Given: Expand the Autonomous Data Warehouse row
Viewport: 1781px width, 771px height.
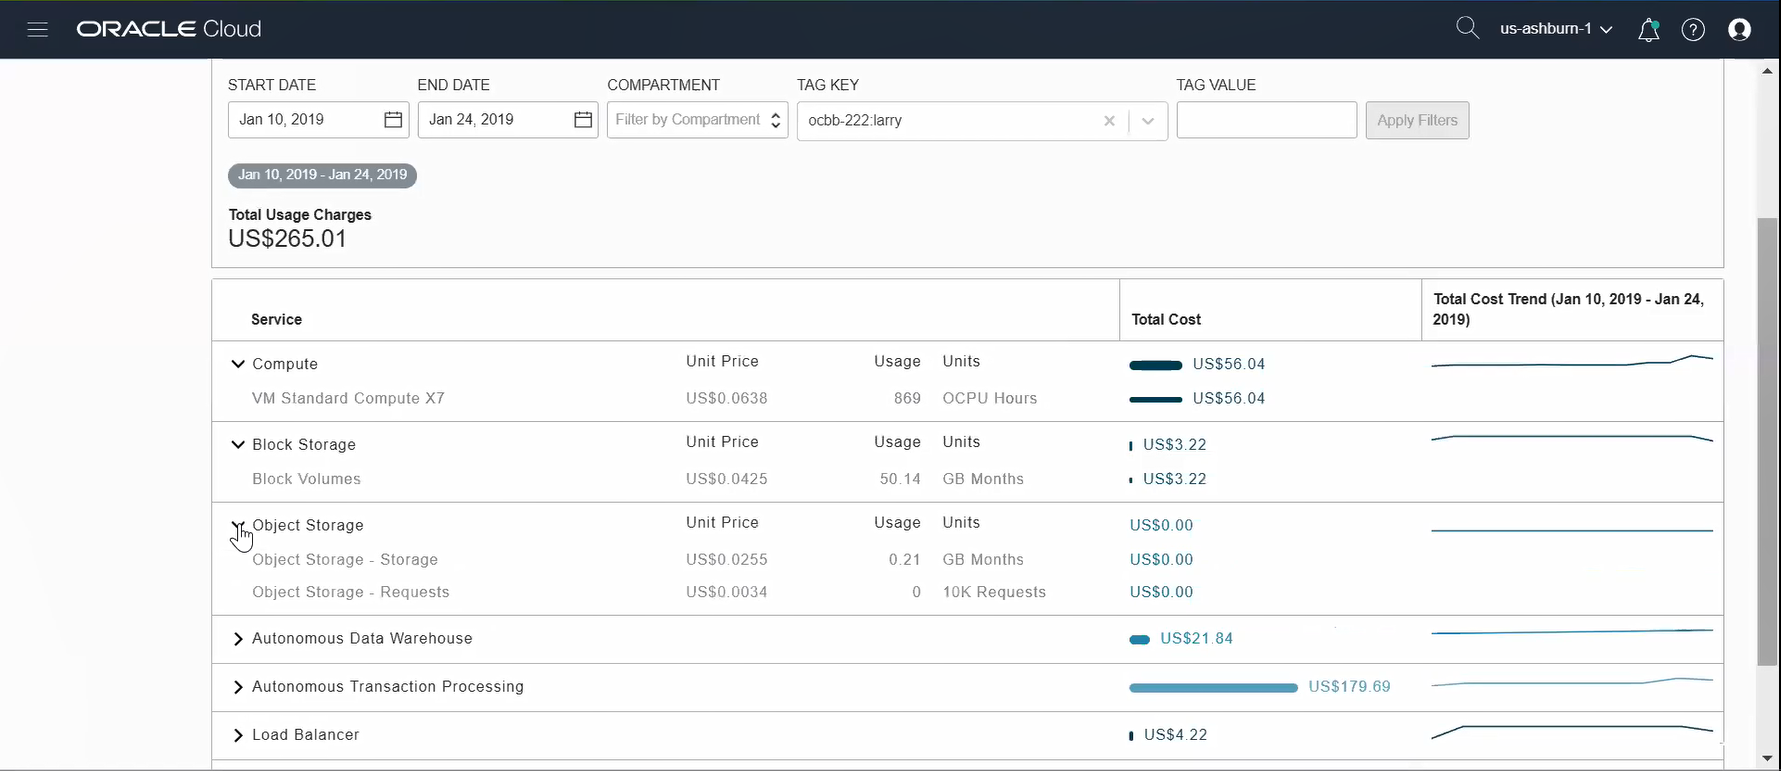Looking at the screenshot, I should pos(238,639).
